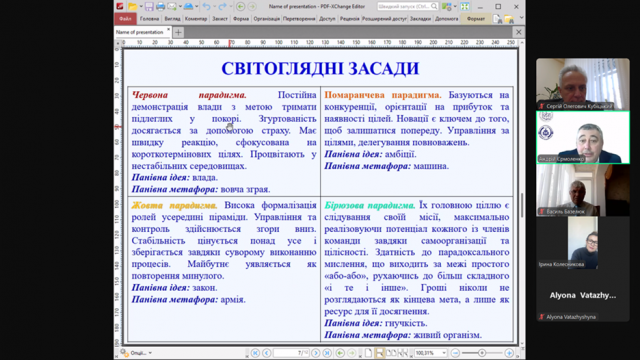Screen dimensions: 640x360
Task: Select continuous page layout icon
Action: coord(380,353)
